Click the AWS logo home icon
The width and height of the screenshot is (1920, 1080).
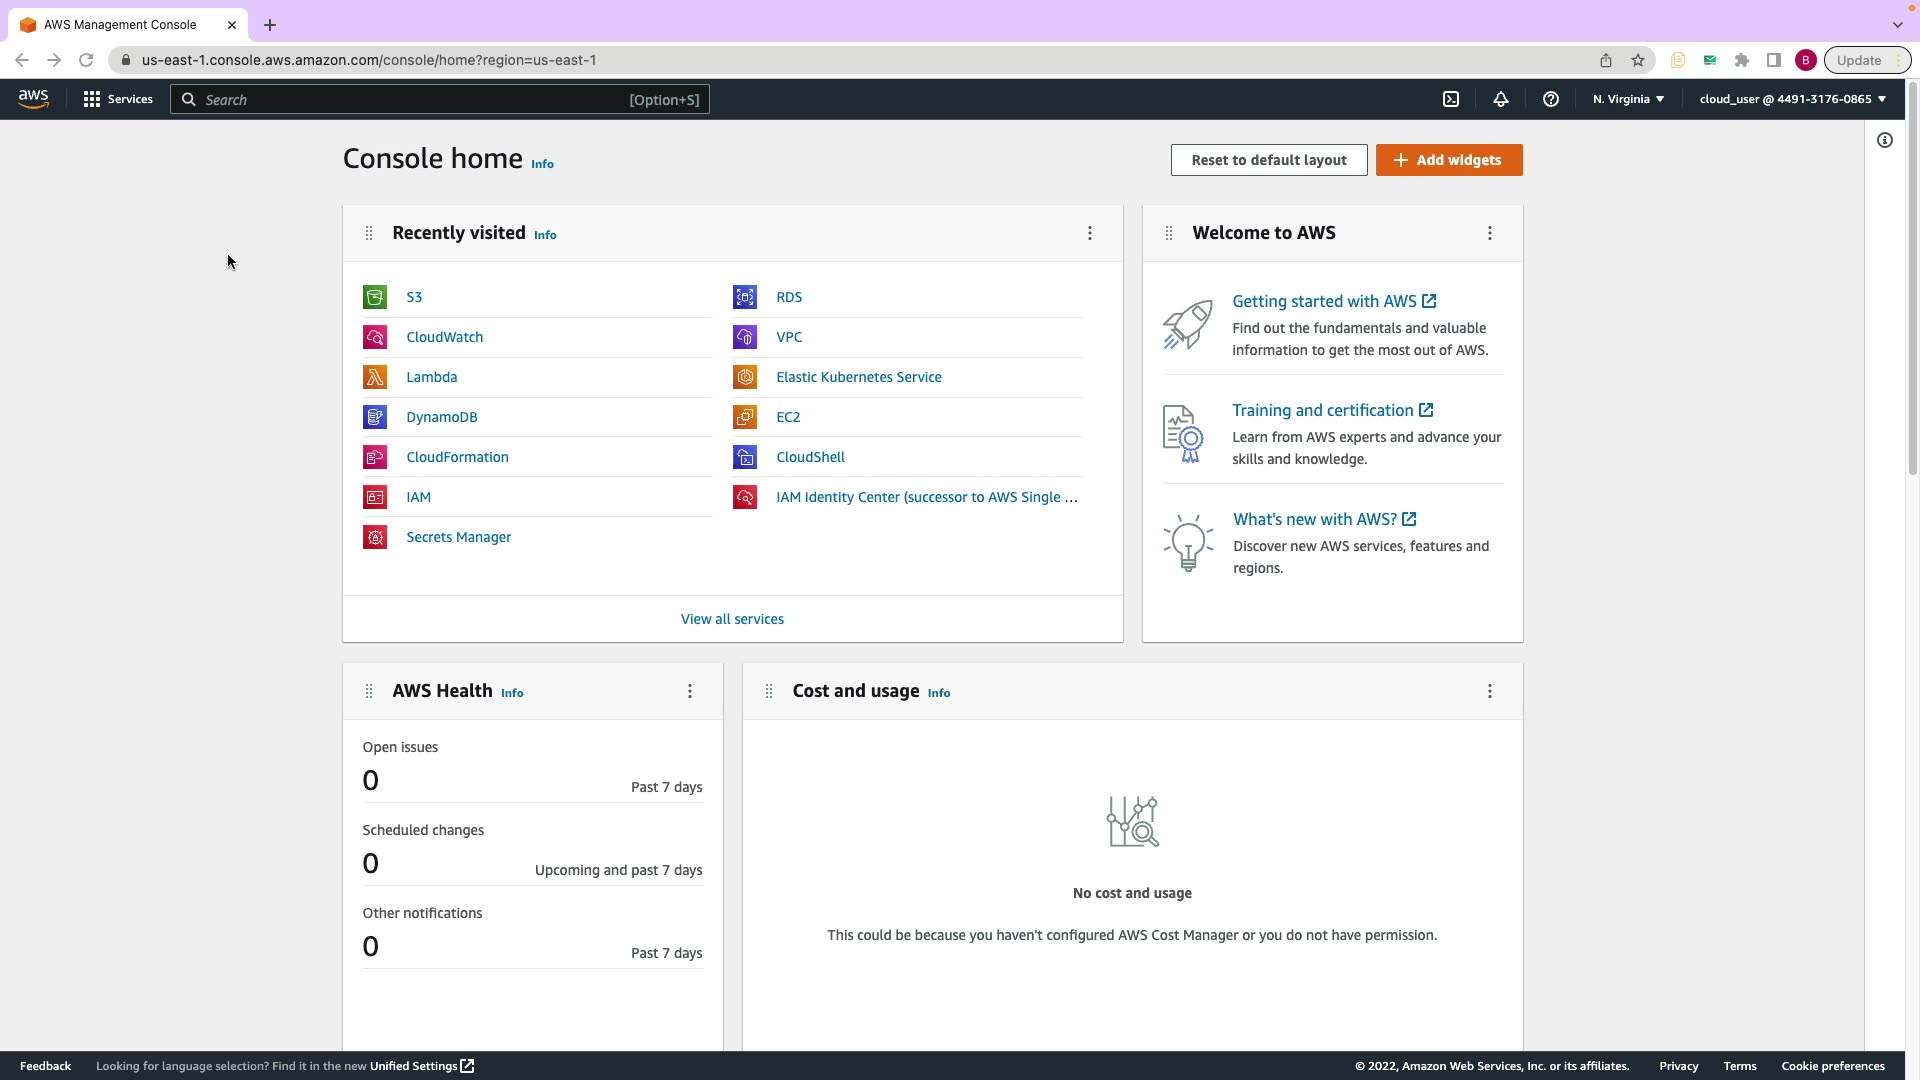(33, 99)
